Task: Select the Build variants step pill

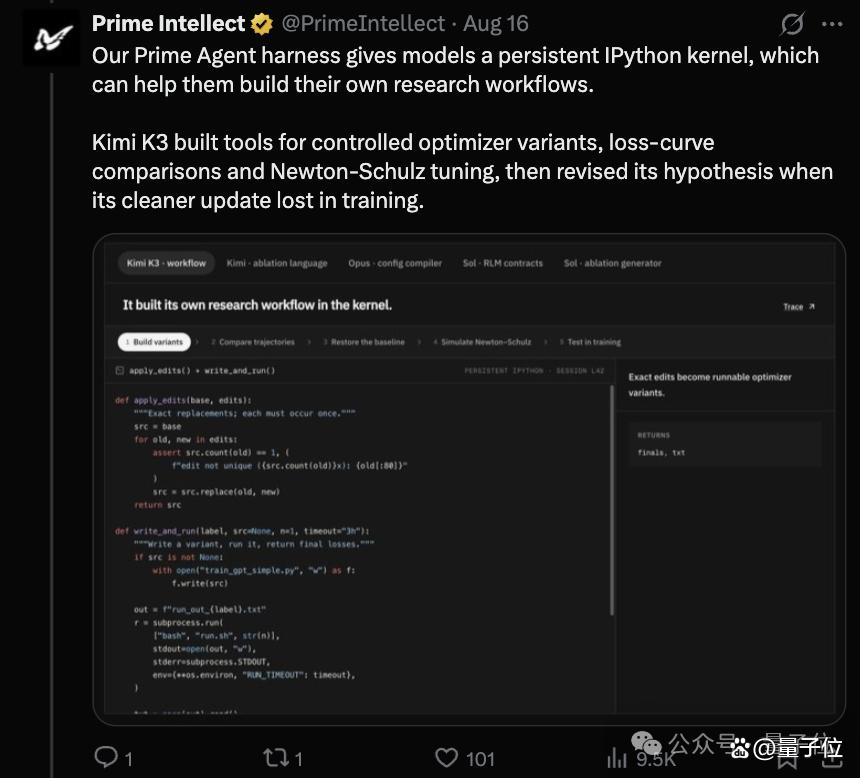Action: click(x=154, y=342)
